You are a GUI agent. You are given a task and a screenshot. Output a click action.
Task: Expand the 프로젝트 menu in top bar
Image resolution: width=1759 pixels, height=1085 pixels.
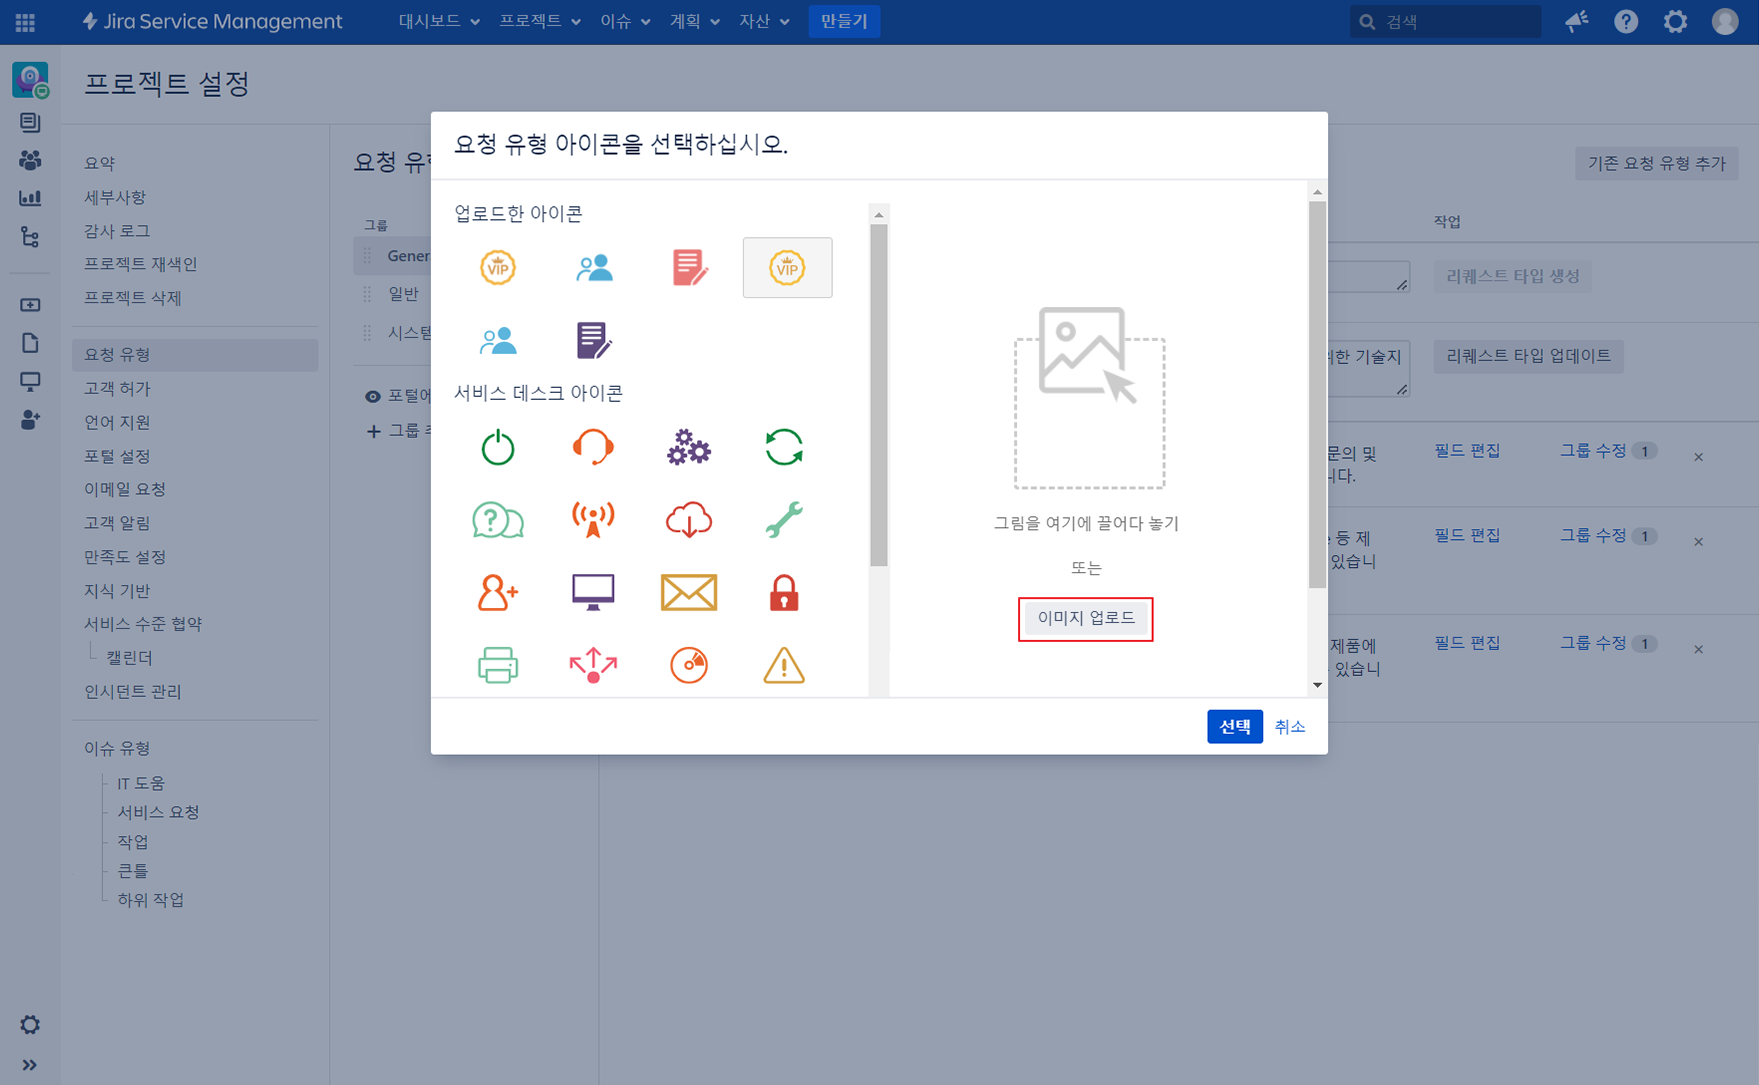540,21
